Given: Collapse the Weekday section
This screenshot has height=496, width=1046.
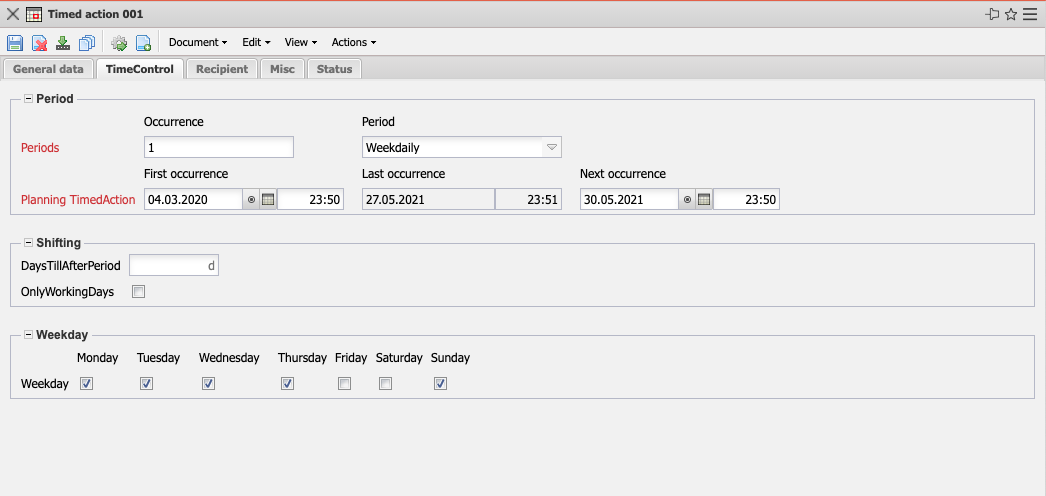Looking at the screenshot, I should 29,335.
